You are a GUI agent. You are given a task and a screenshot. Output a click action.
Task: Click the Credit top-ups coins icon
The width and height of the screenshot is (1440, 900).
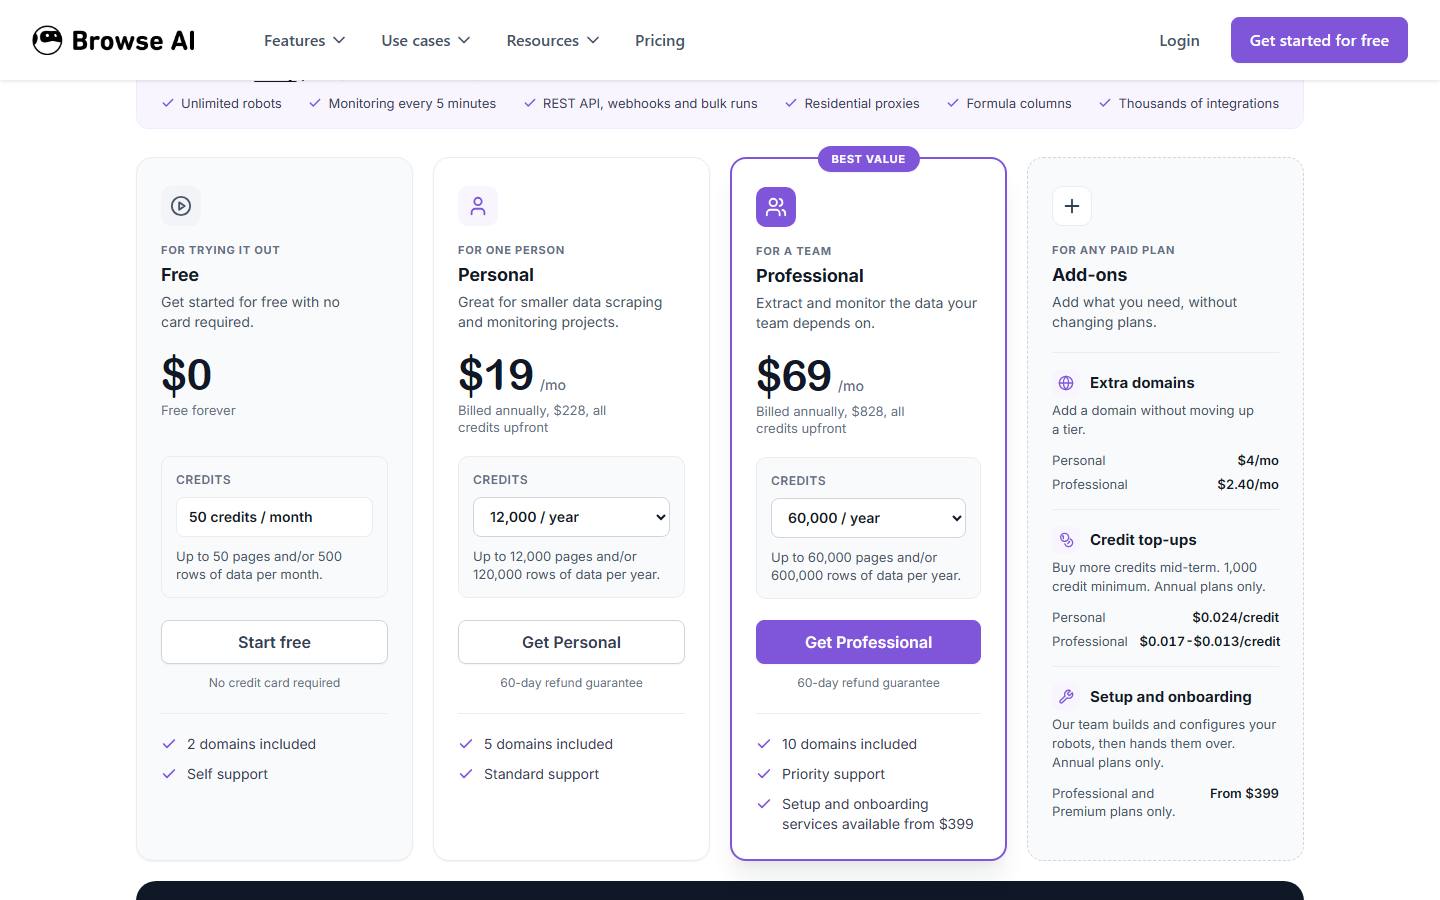[x=1066, y=540]
